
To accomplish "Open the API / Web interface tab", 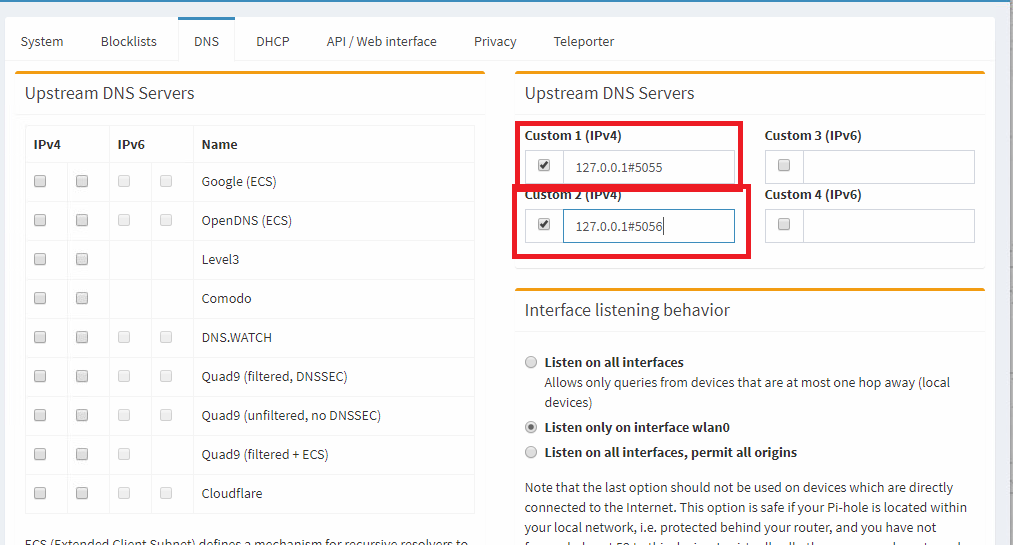I will pyautogui.click(x=381, y=41).
